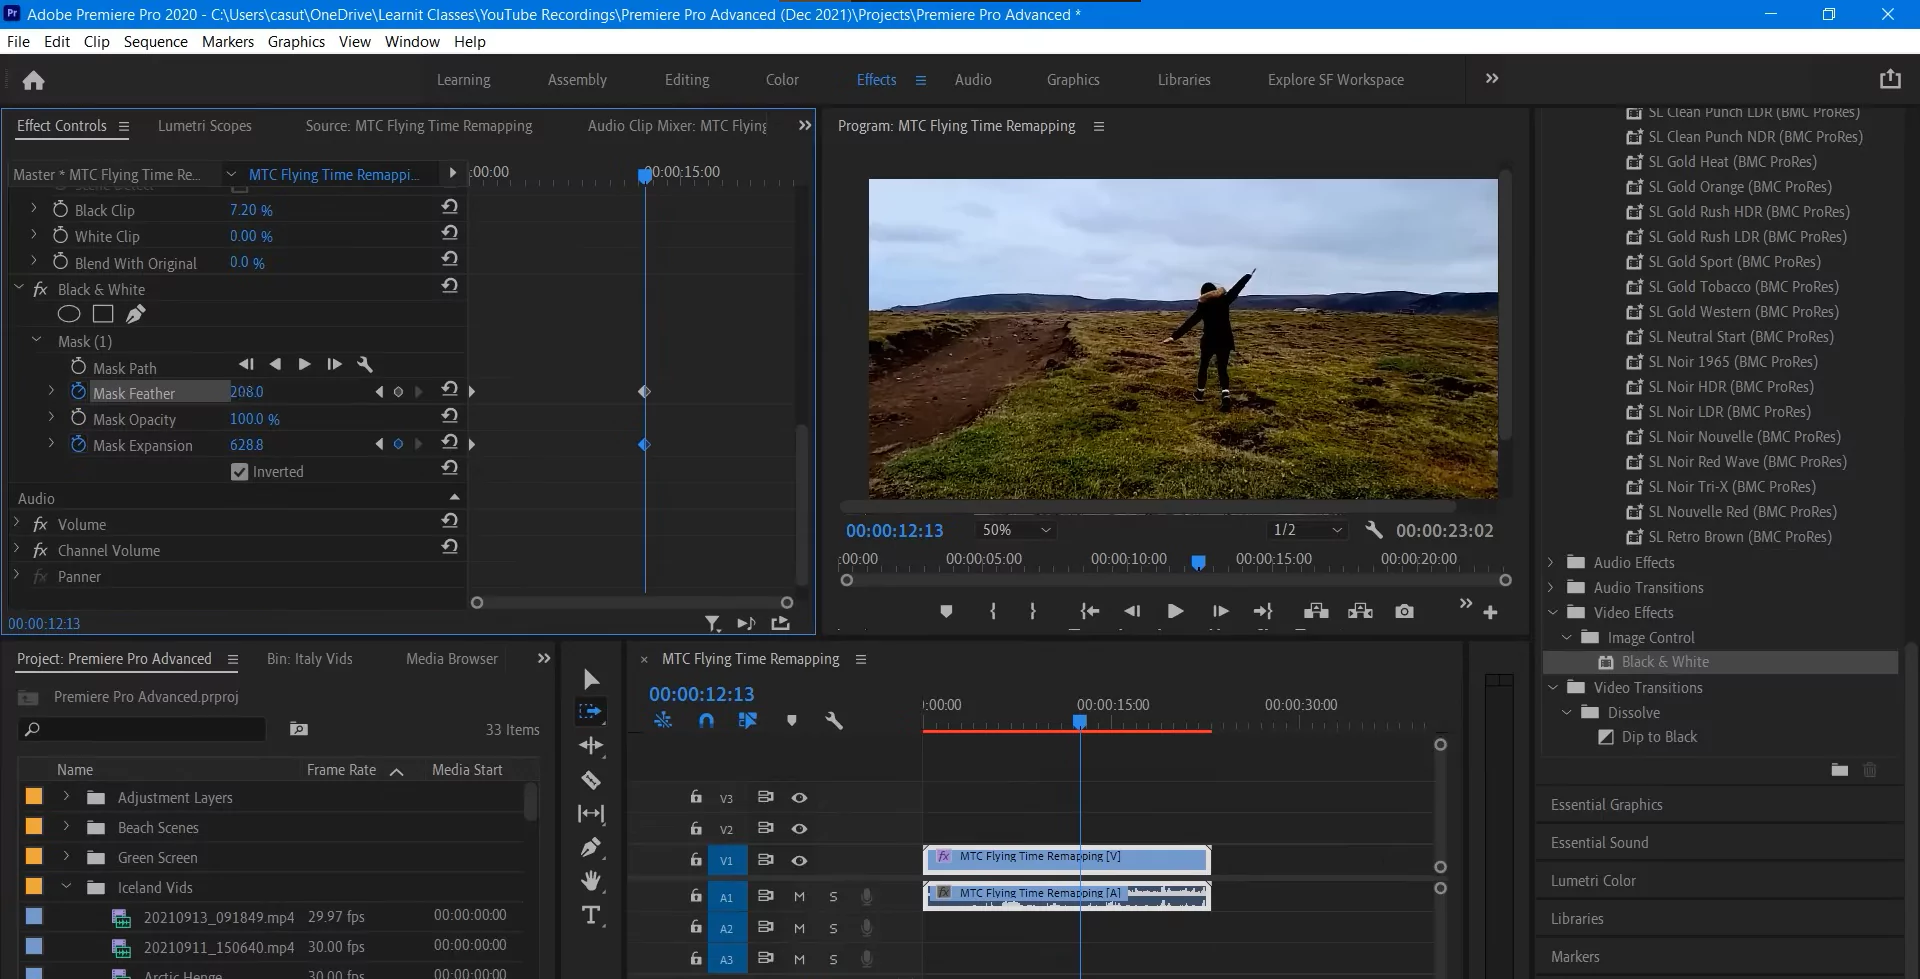This screenshot has width=1920, height=979.
Task: Toggle Mask Expansion animation stopwatch
Action: click(79, 444)
